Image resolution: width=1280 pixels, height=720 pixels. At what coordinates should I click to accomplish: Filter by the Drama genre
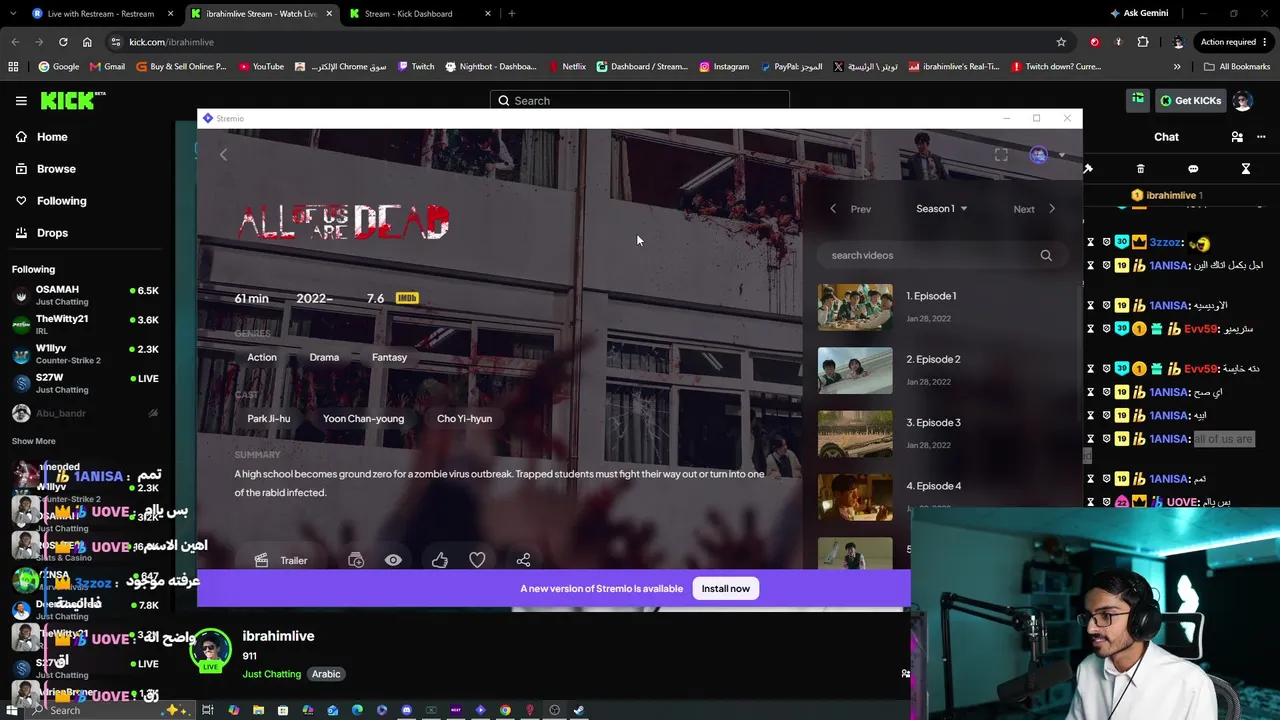coord(324,357)
